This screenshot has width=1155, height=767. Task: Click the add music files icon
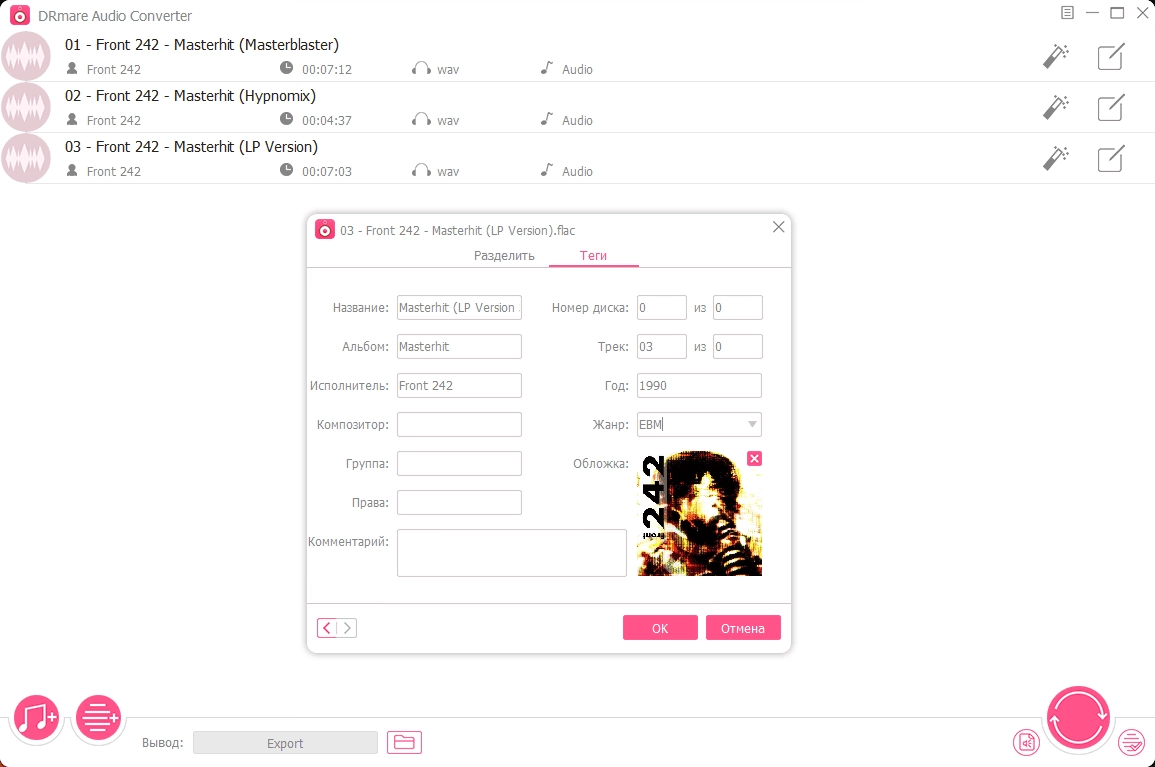pos(36,717)
